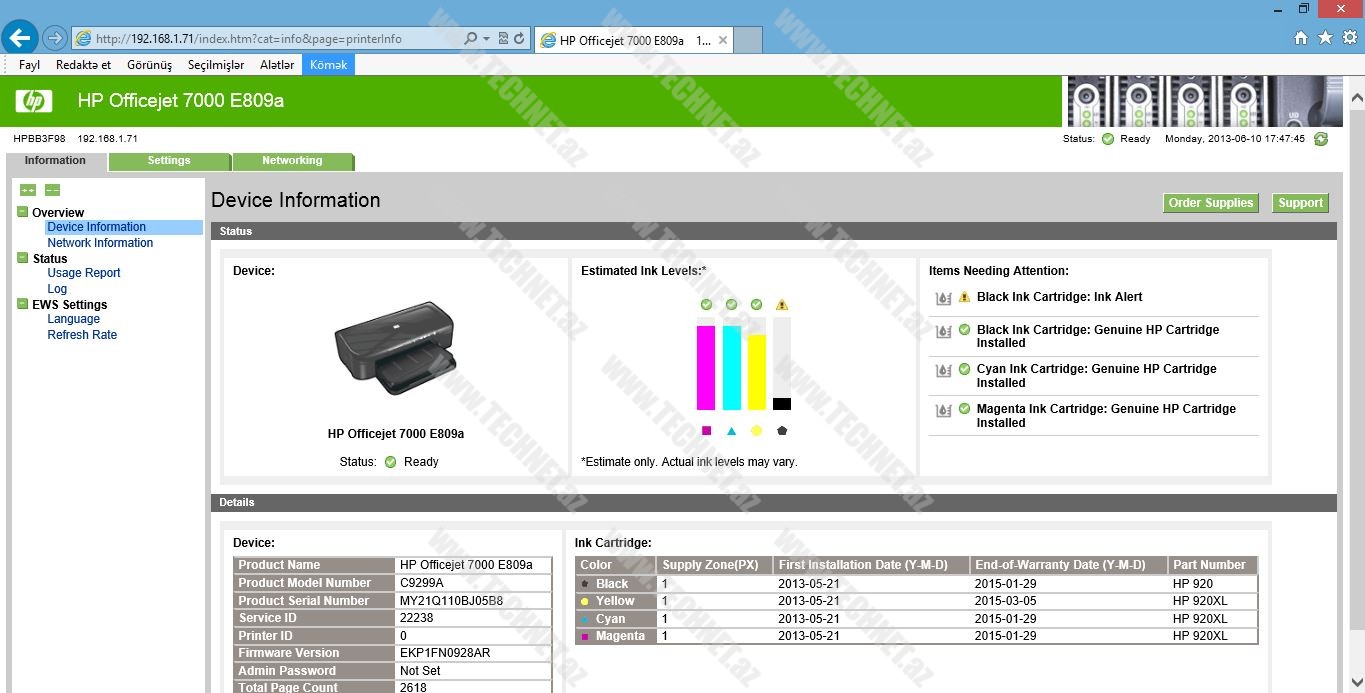
Task: Collapse the Overview tree section
Action: pos(23,212)
